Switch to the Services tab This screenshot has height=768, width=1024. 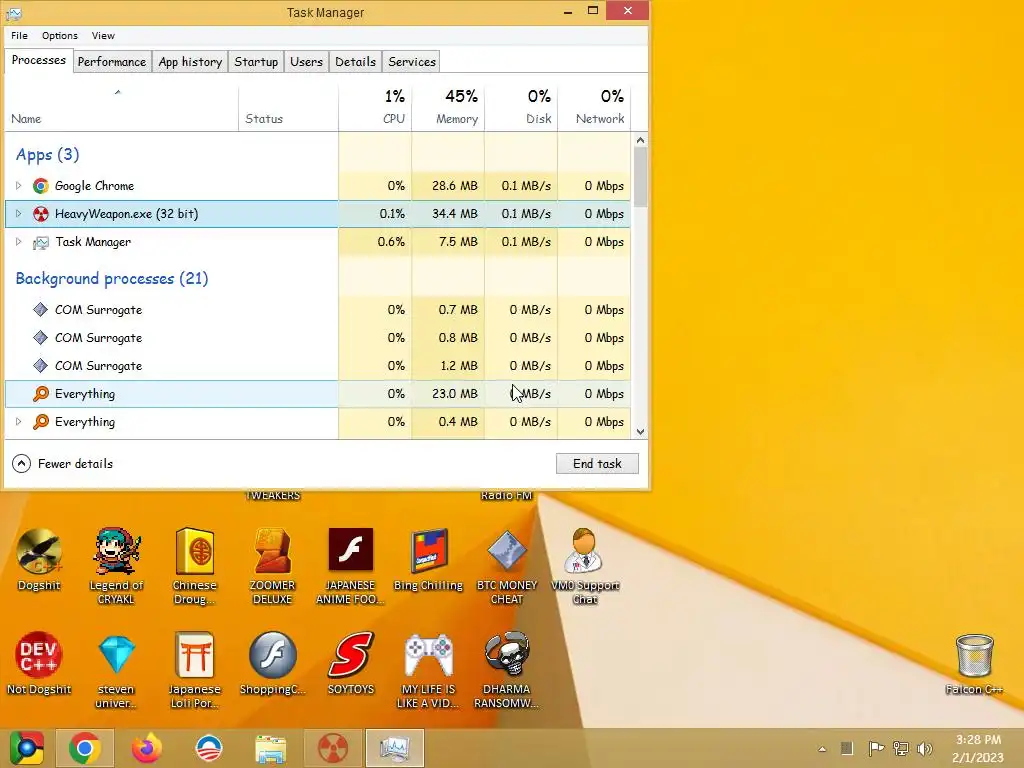click(411, 62)
